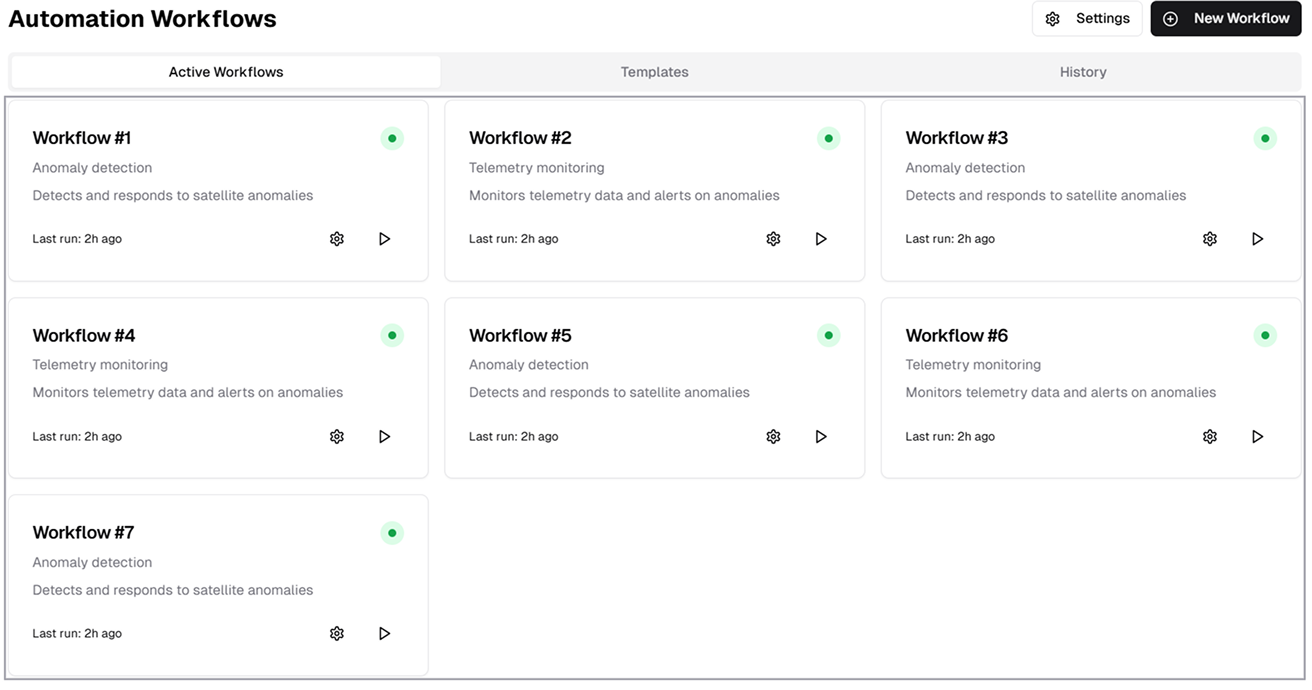The width and height of the screenshot is (1312, 690).
Task: Click the Workflow #5 title
Action: click(x=520, y=335)
